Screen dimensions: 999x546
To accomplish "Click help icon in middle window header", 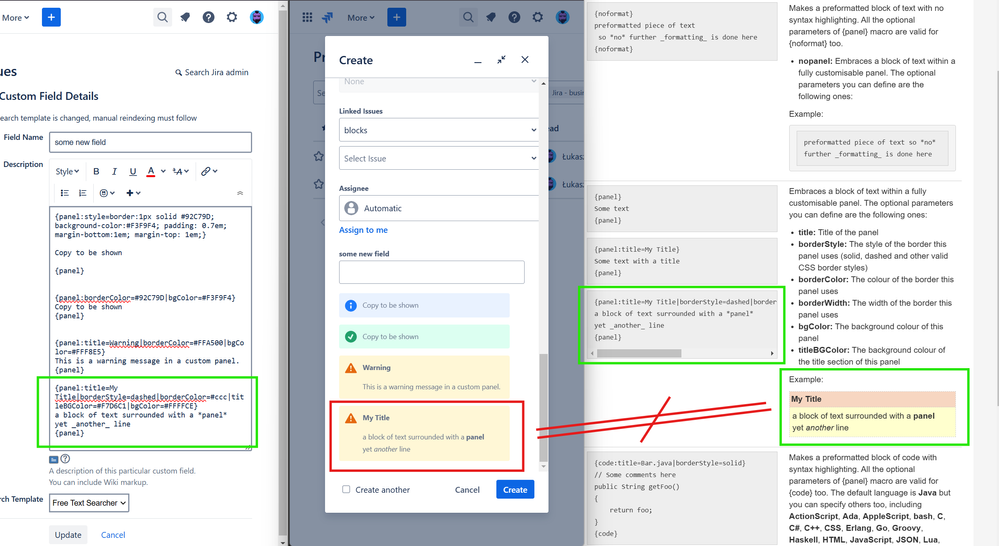I will coord(514,17).
